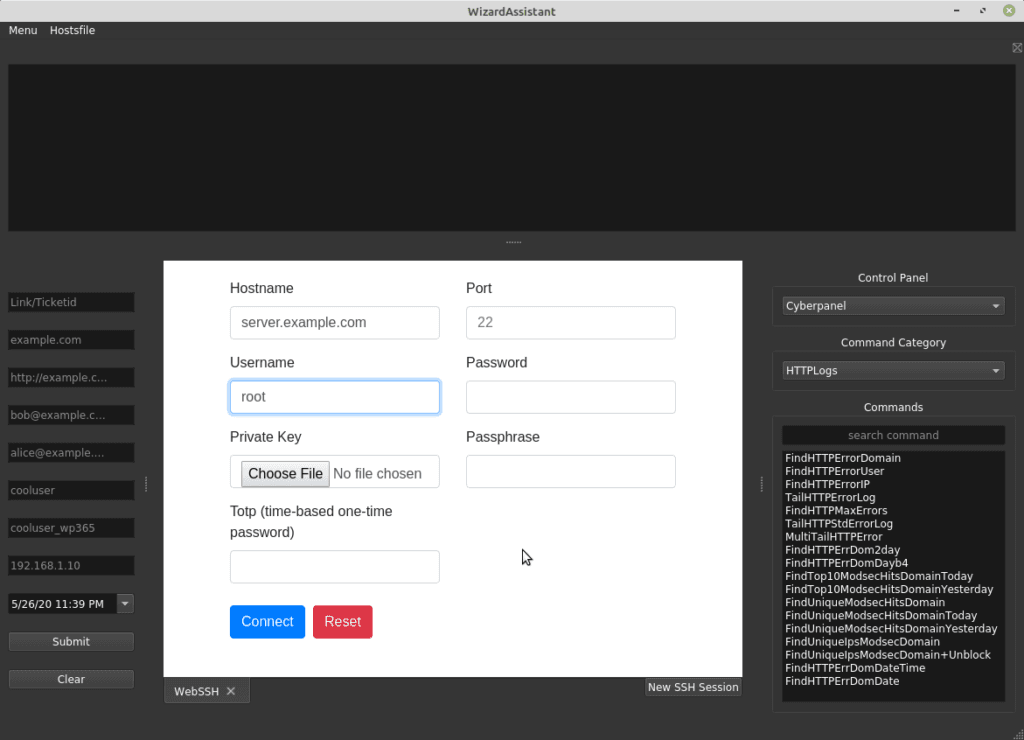The height and width of the screenshot is (740, 1024).
Task: Focus the Password input field
Action: [571, 397]
